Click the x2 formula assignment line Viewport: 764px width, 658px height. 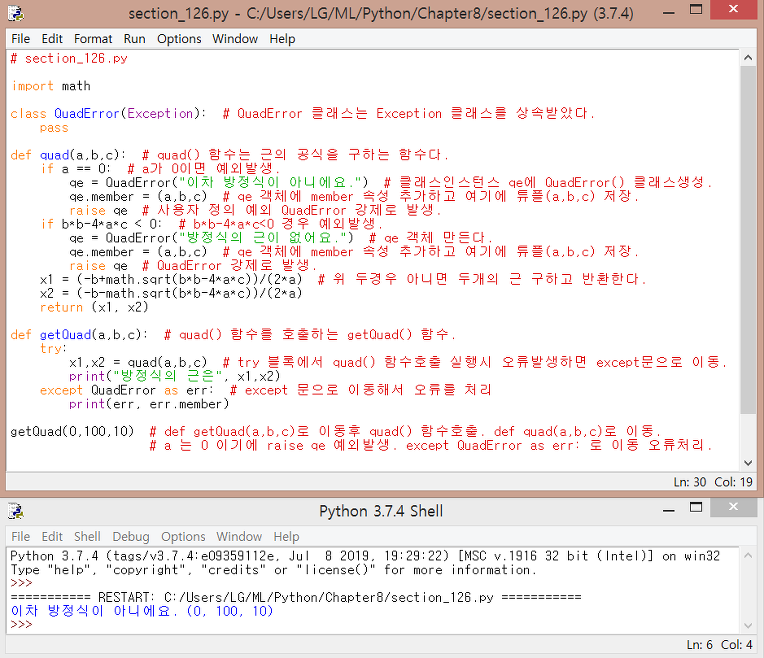(171, 293)
